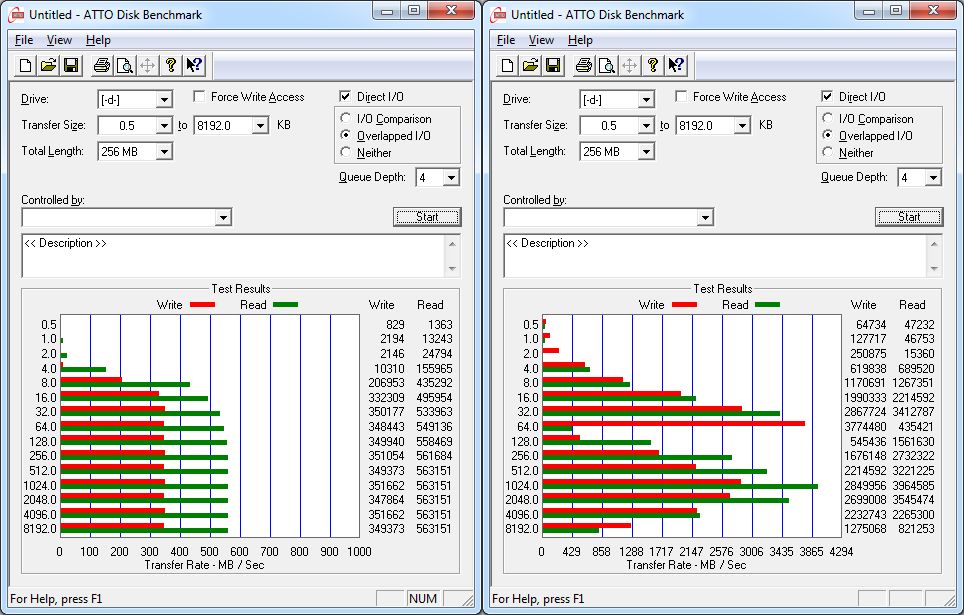This screenshot has height=615, width=964.
Task: Select Neither radio in left window
Action: pos(346,152)
